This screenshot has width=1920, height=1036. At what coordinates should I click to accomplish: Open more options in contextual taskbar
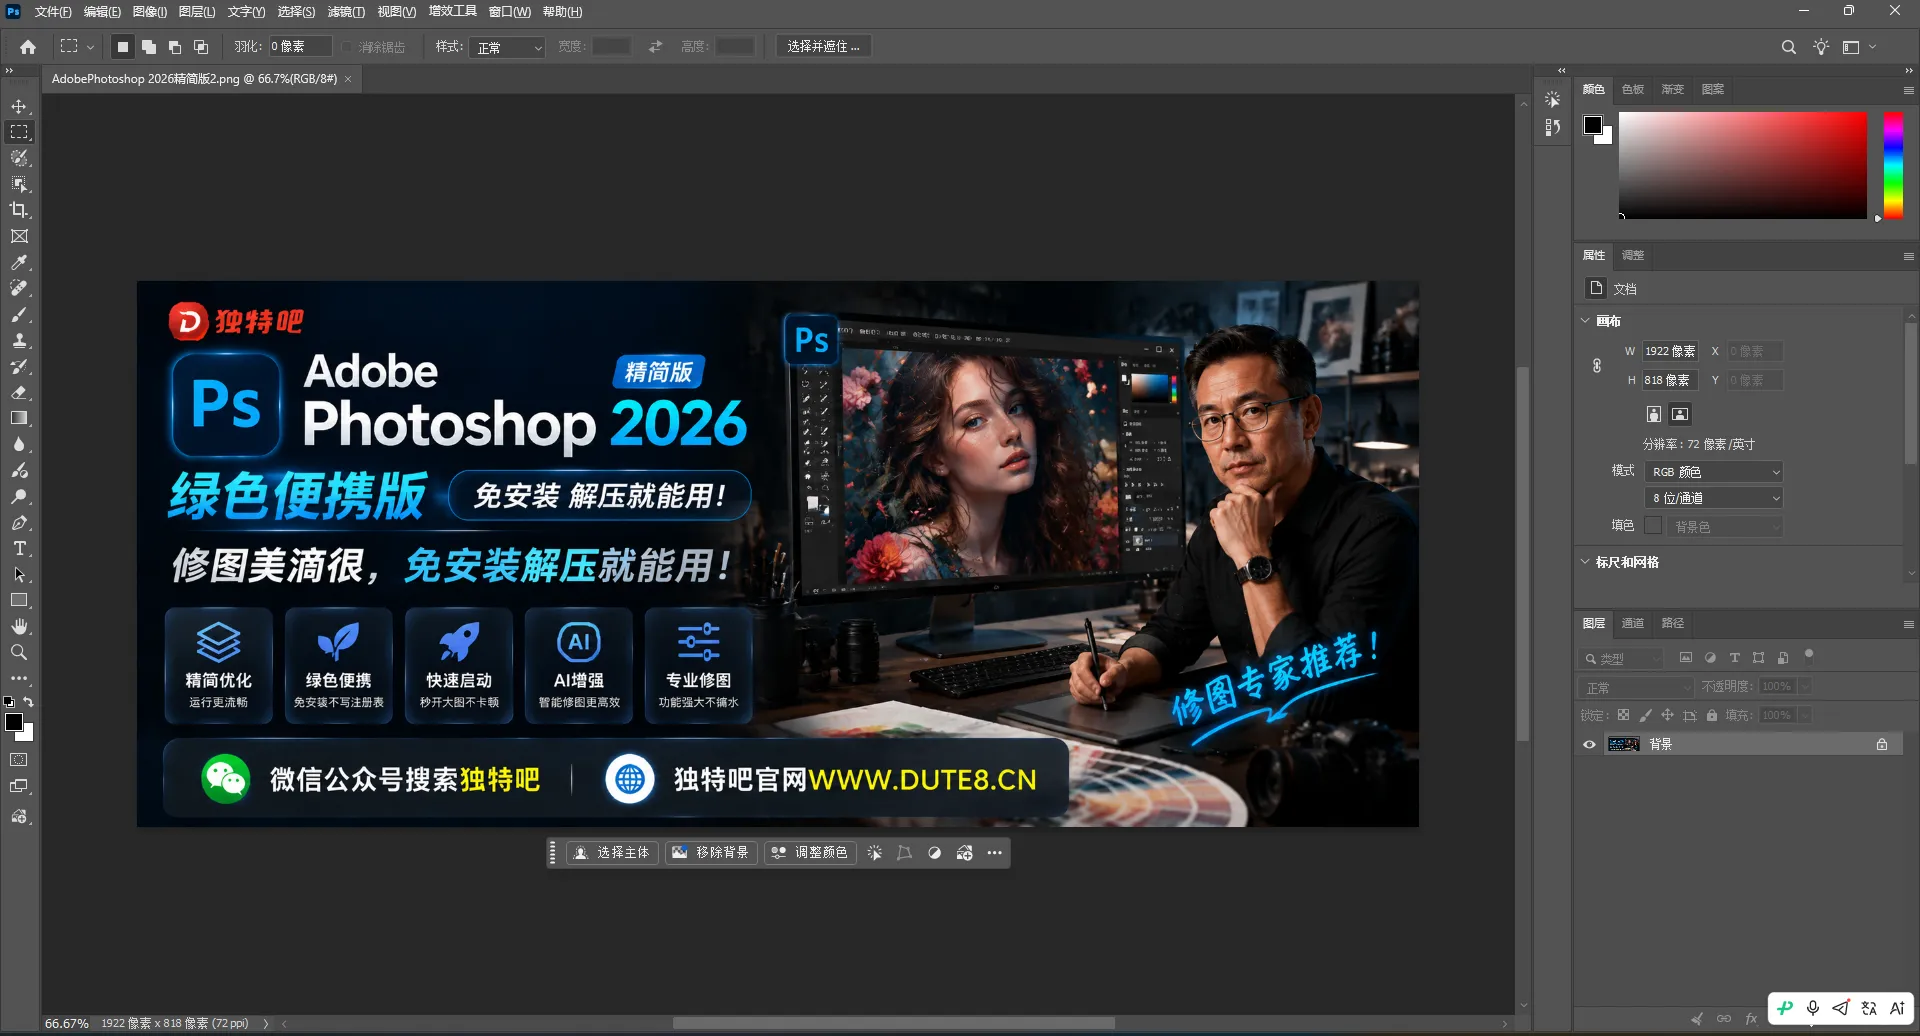pyautogui.click(x=995, y=853)
